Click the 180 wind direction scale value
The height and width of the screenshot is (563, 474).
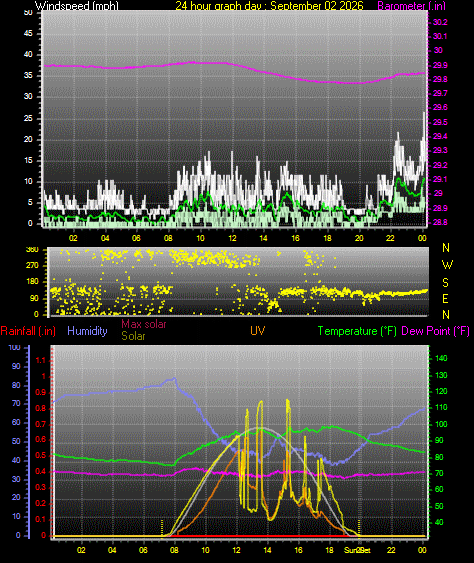pyautogui.click(x=32, y=282)
